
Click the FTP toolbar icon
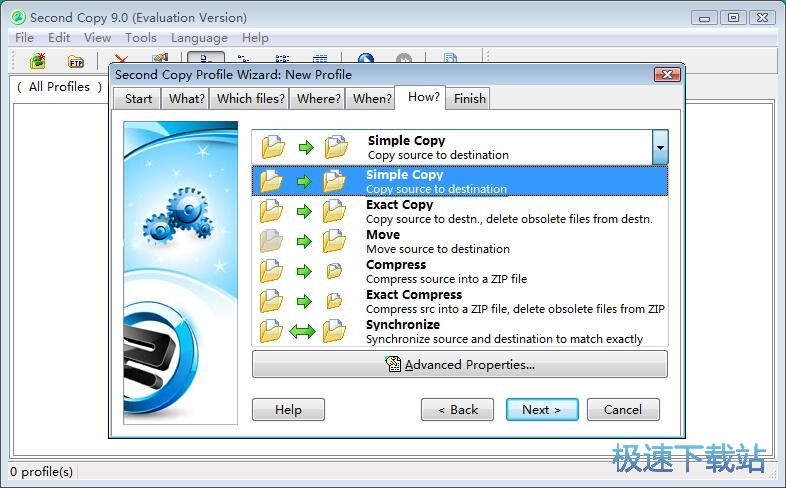pyautogui.click(x=76, y=61)
